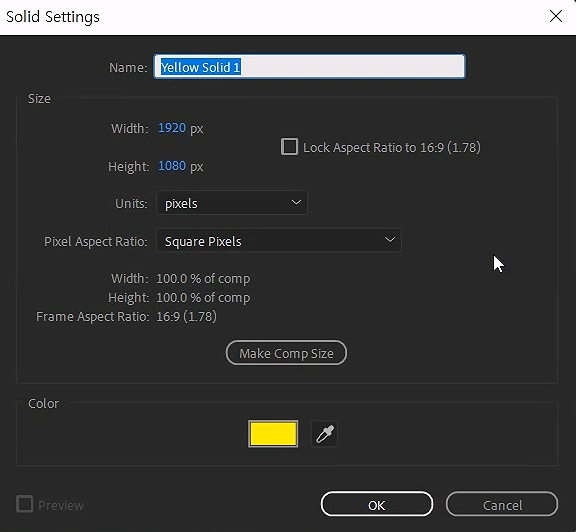
Task: Click the Size section label
Action: (39, 98)
